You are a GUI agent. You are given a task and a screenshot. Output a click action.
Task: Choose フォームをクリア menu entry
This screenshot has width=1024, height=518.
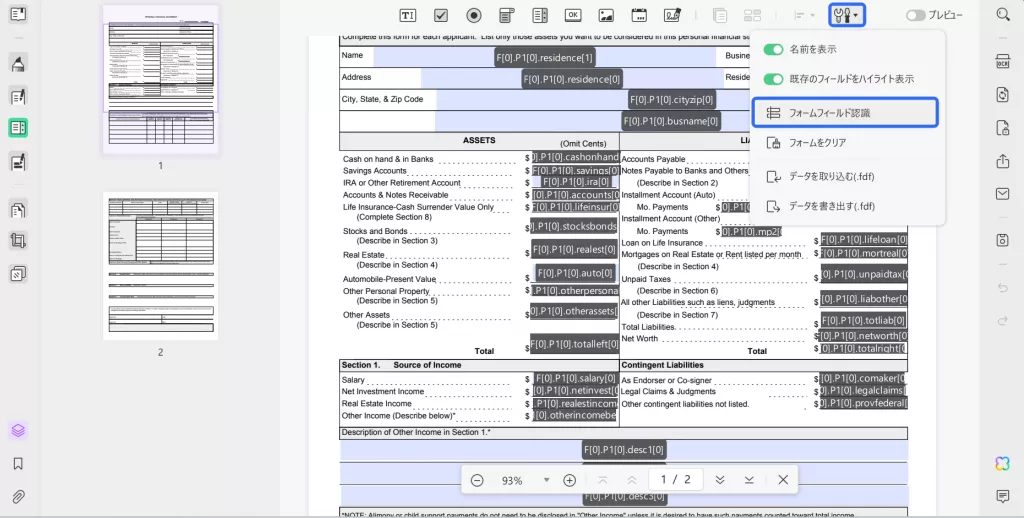tap(845, 142)
